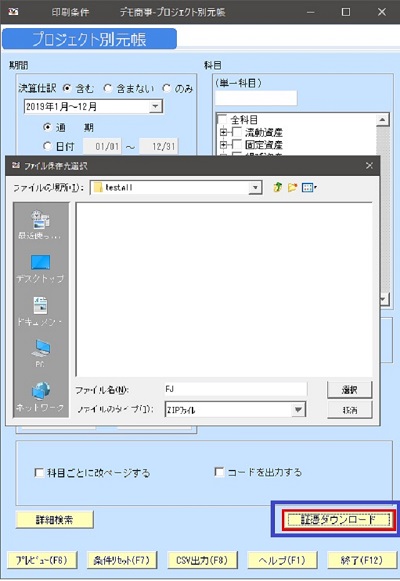400x581 pixels.
Task: Minimize the main window
Action: pos(310,12)
